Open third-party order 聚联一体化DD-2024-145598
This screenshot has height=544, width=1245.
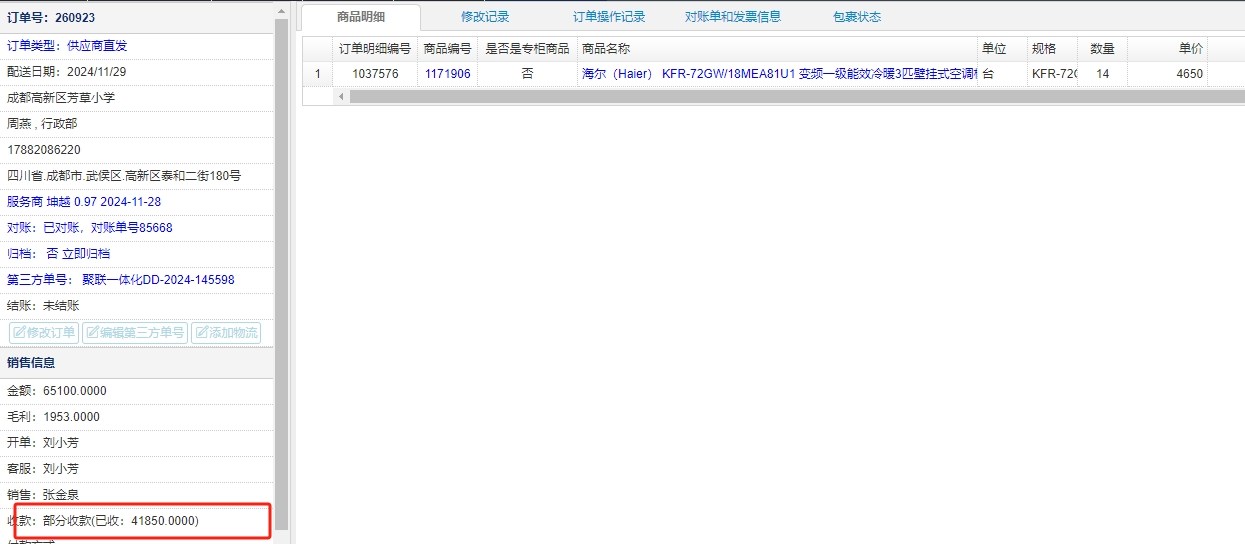(x=158, y=280)
